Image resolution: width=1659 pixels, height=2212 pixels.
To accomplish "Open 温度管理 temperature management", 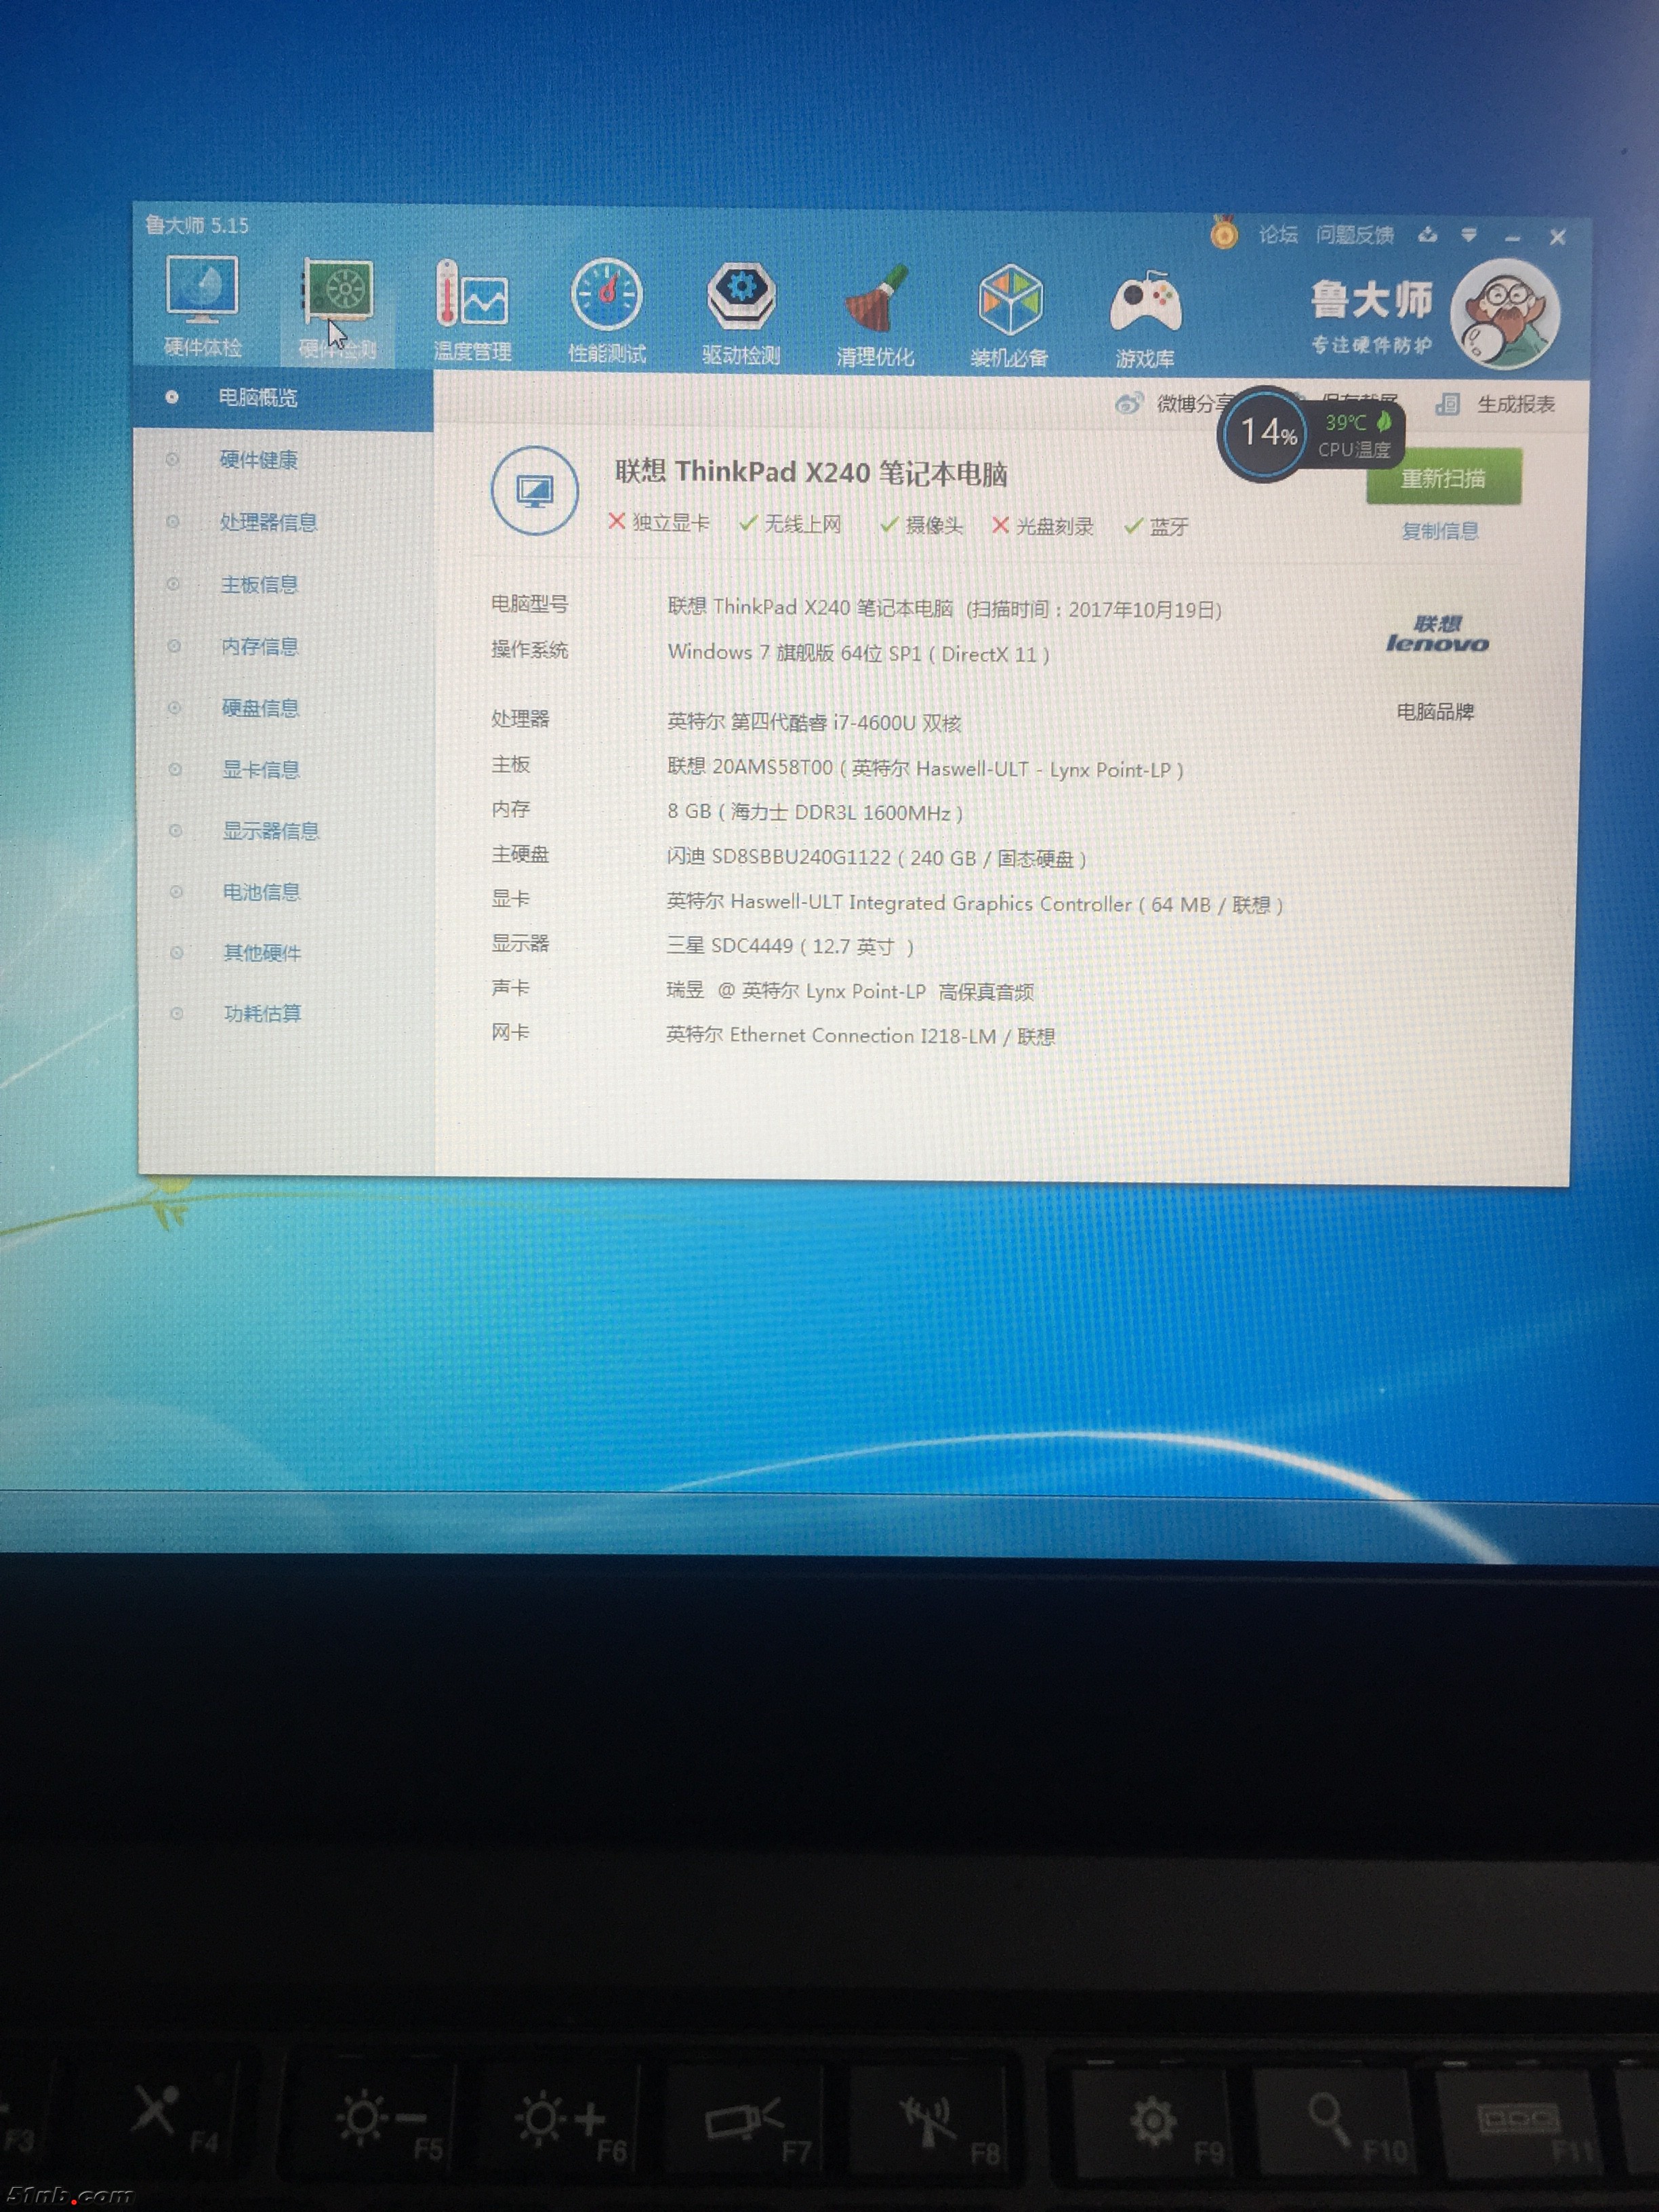I will tap(472, 309).
